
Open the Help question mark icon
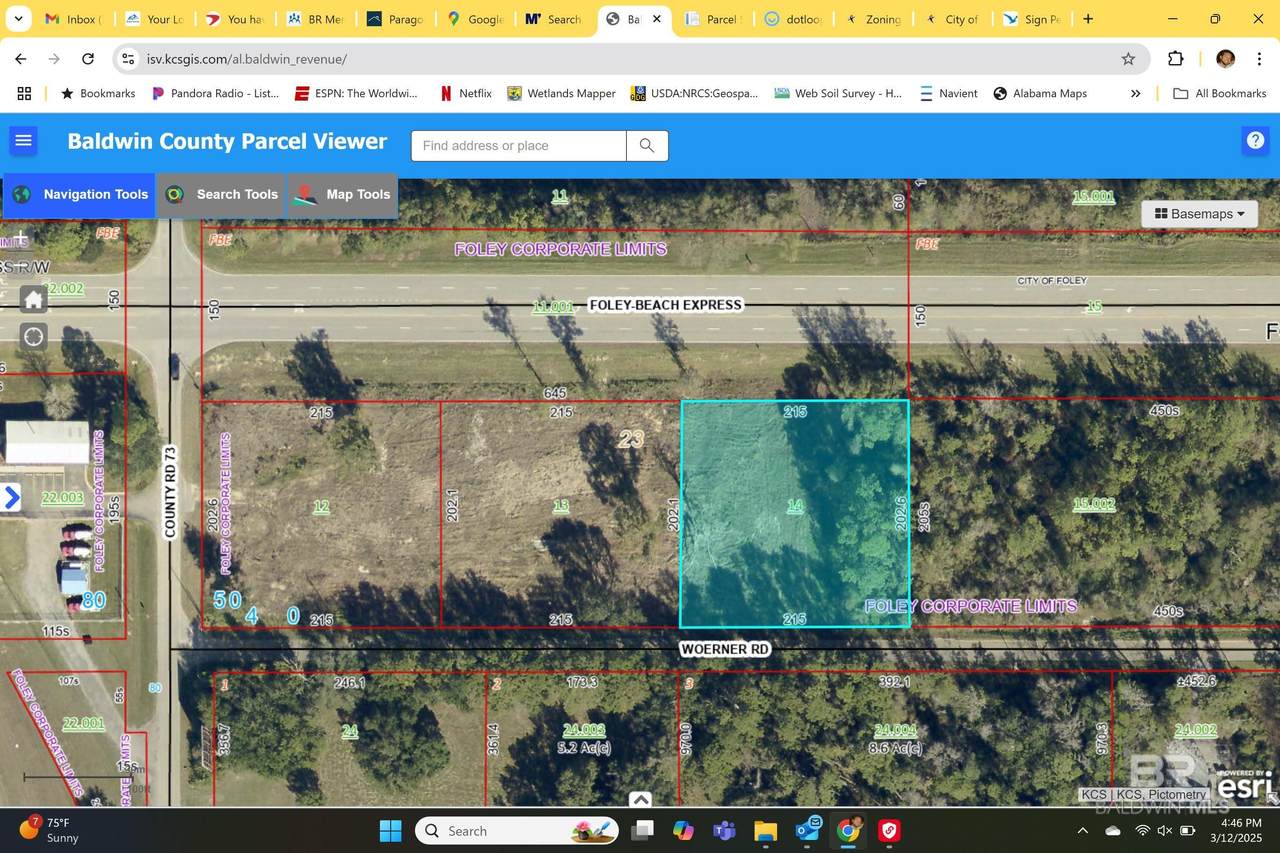(1255, 141)
